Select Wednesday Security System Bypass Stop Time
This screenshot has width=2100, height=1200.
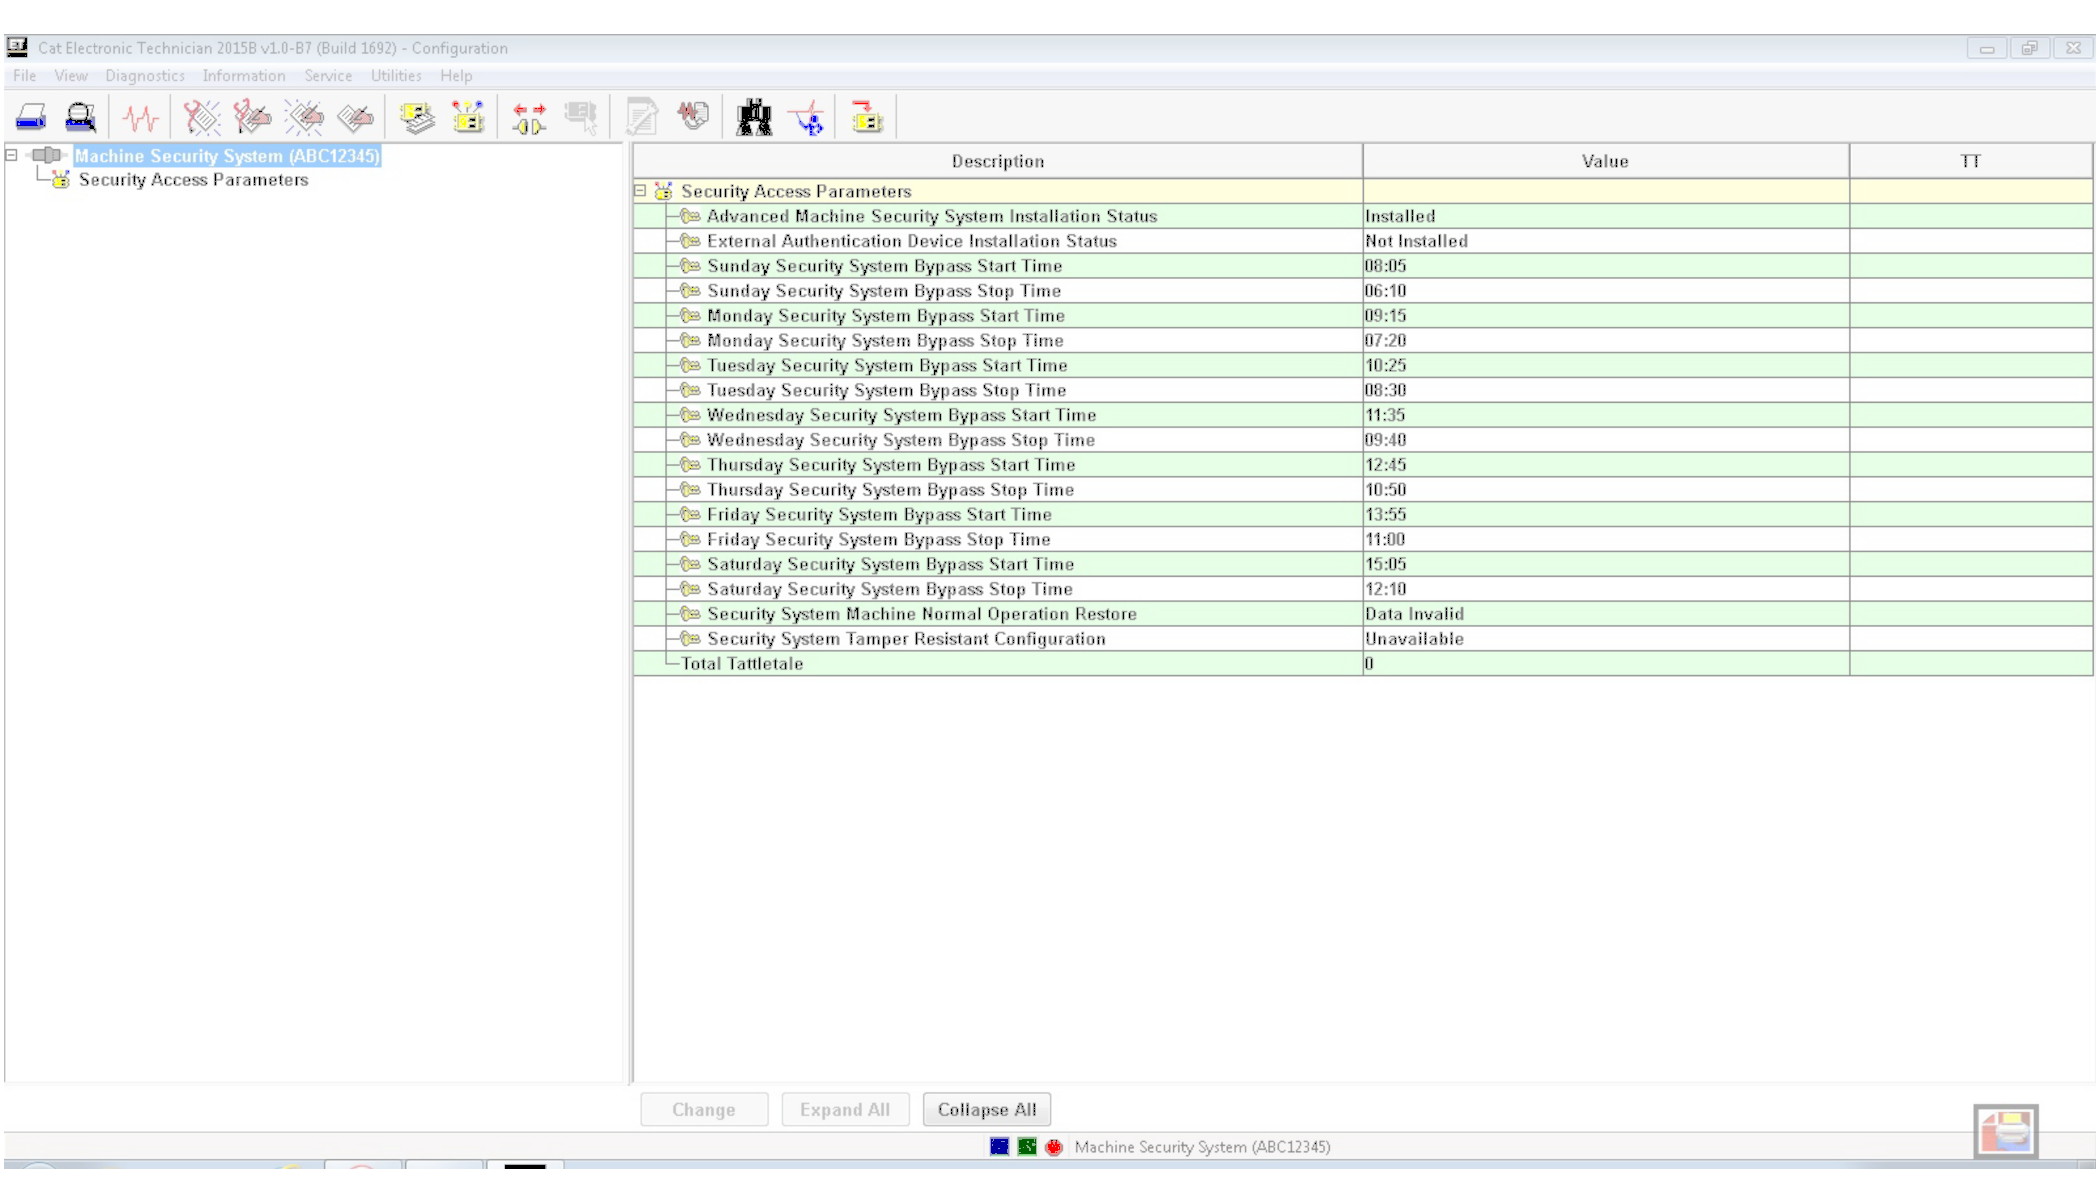[1363, 440]
